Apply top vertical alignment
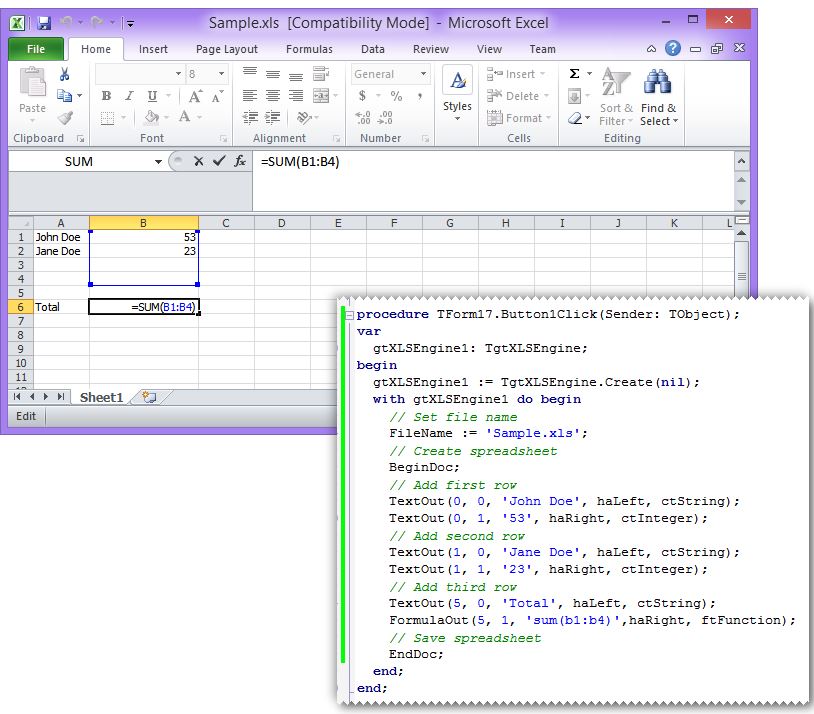 coord(250,73)
